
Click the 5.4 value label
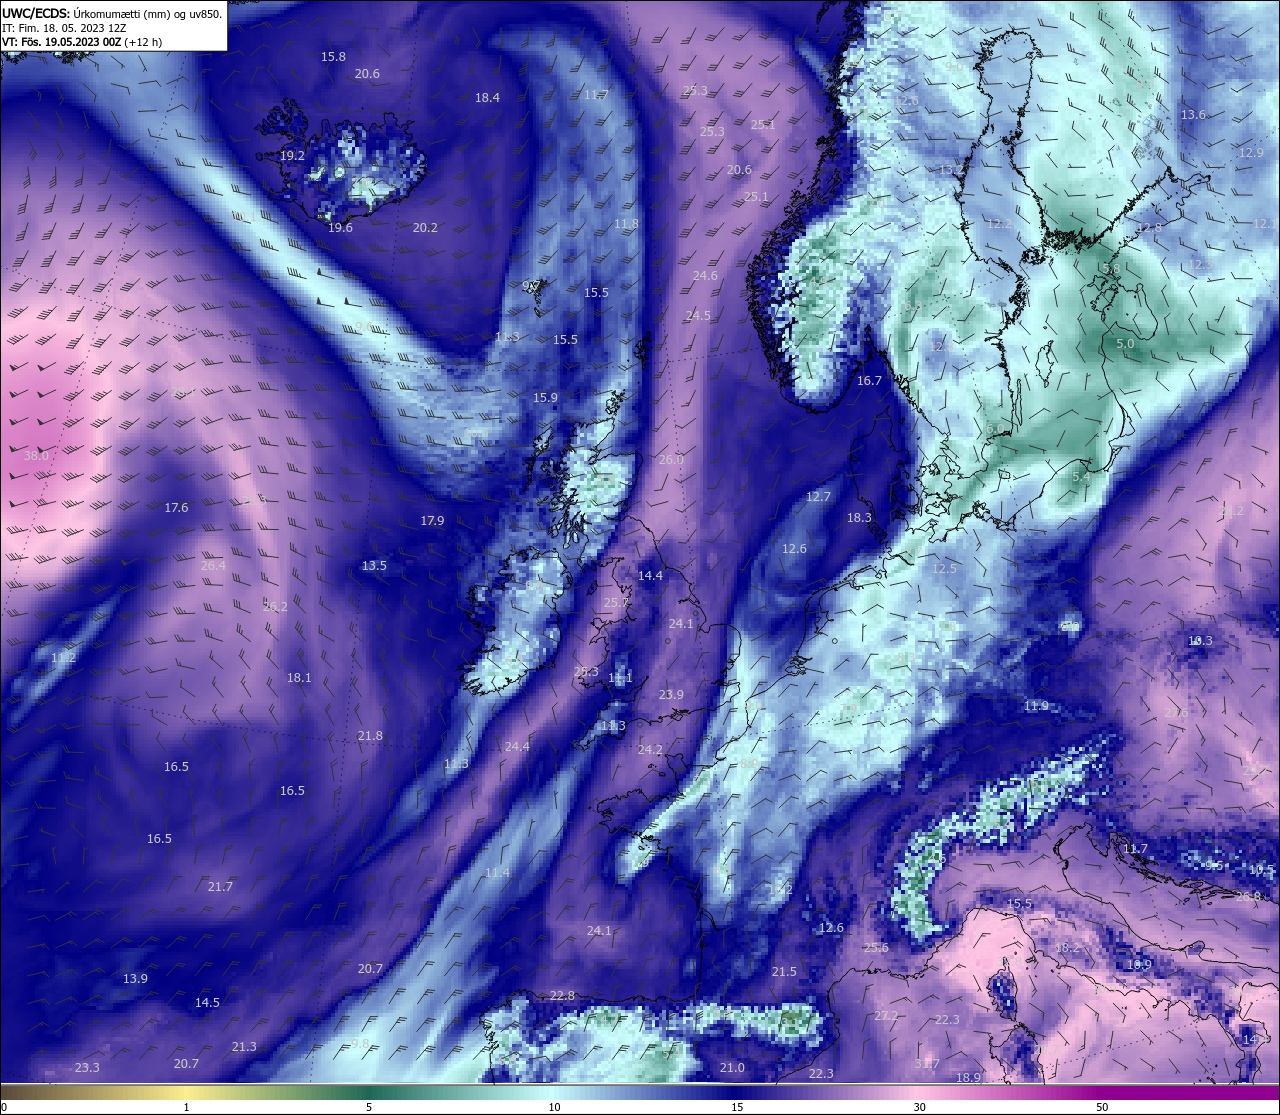click(1081, 478)
